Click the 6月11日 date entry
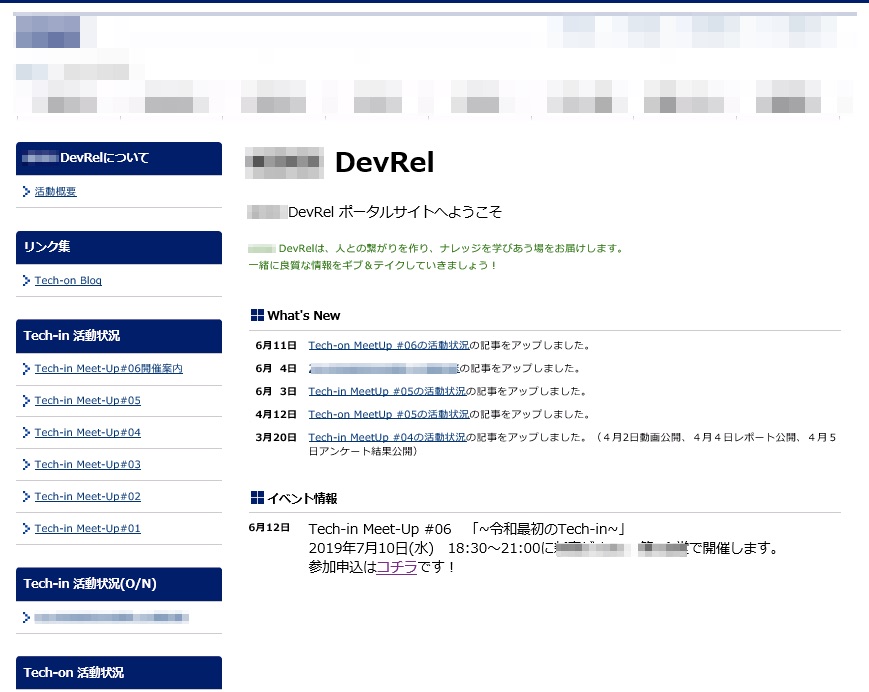 point(276,345)
